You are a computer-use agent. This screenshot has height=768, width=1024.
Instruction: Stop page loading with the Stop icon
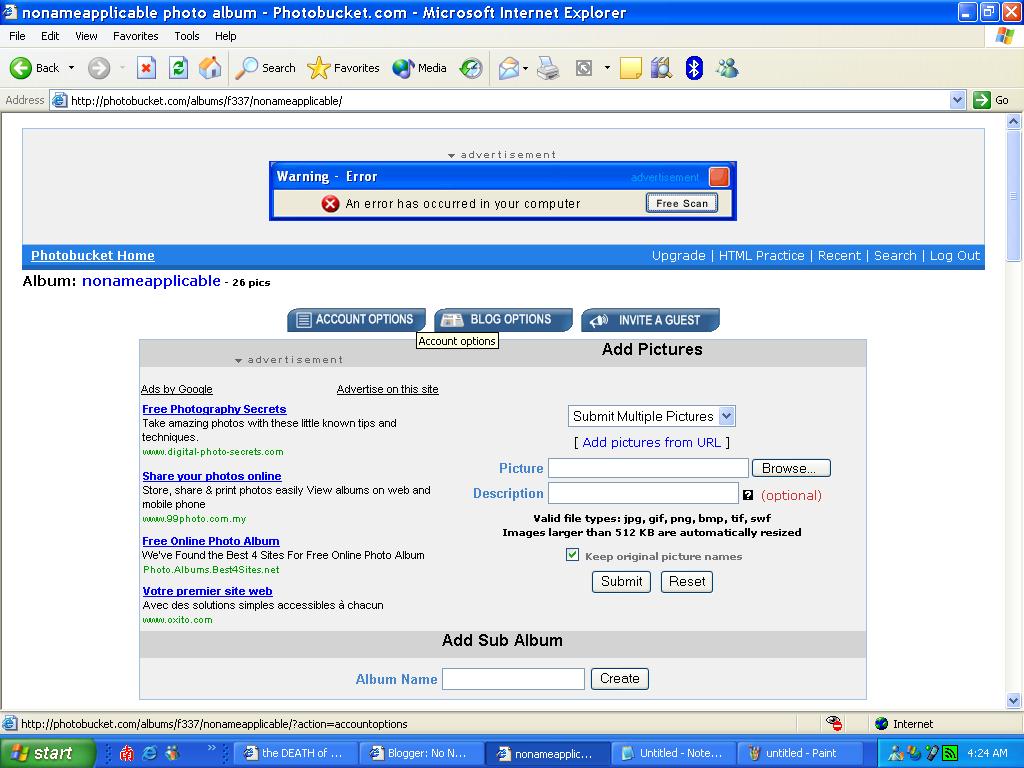point(146,68)
